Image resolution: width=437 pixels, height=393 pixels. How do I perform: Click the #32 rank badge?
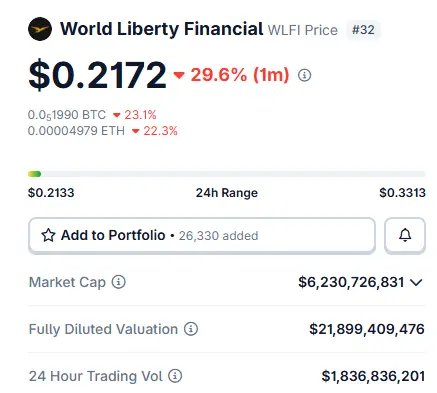click(363, 30)
